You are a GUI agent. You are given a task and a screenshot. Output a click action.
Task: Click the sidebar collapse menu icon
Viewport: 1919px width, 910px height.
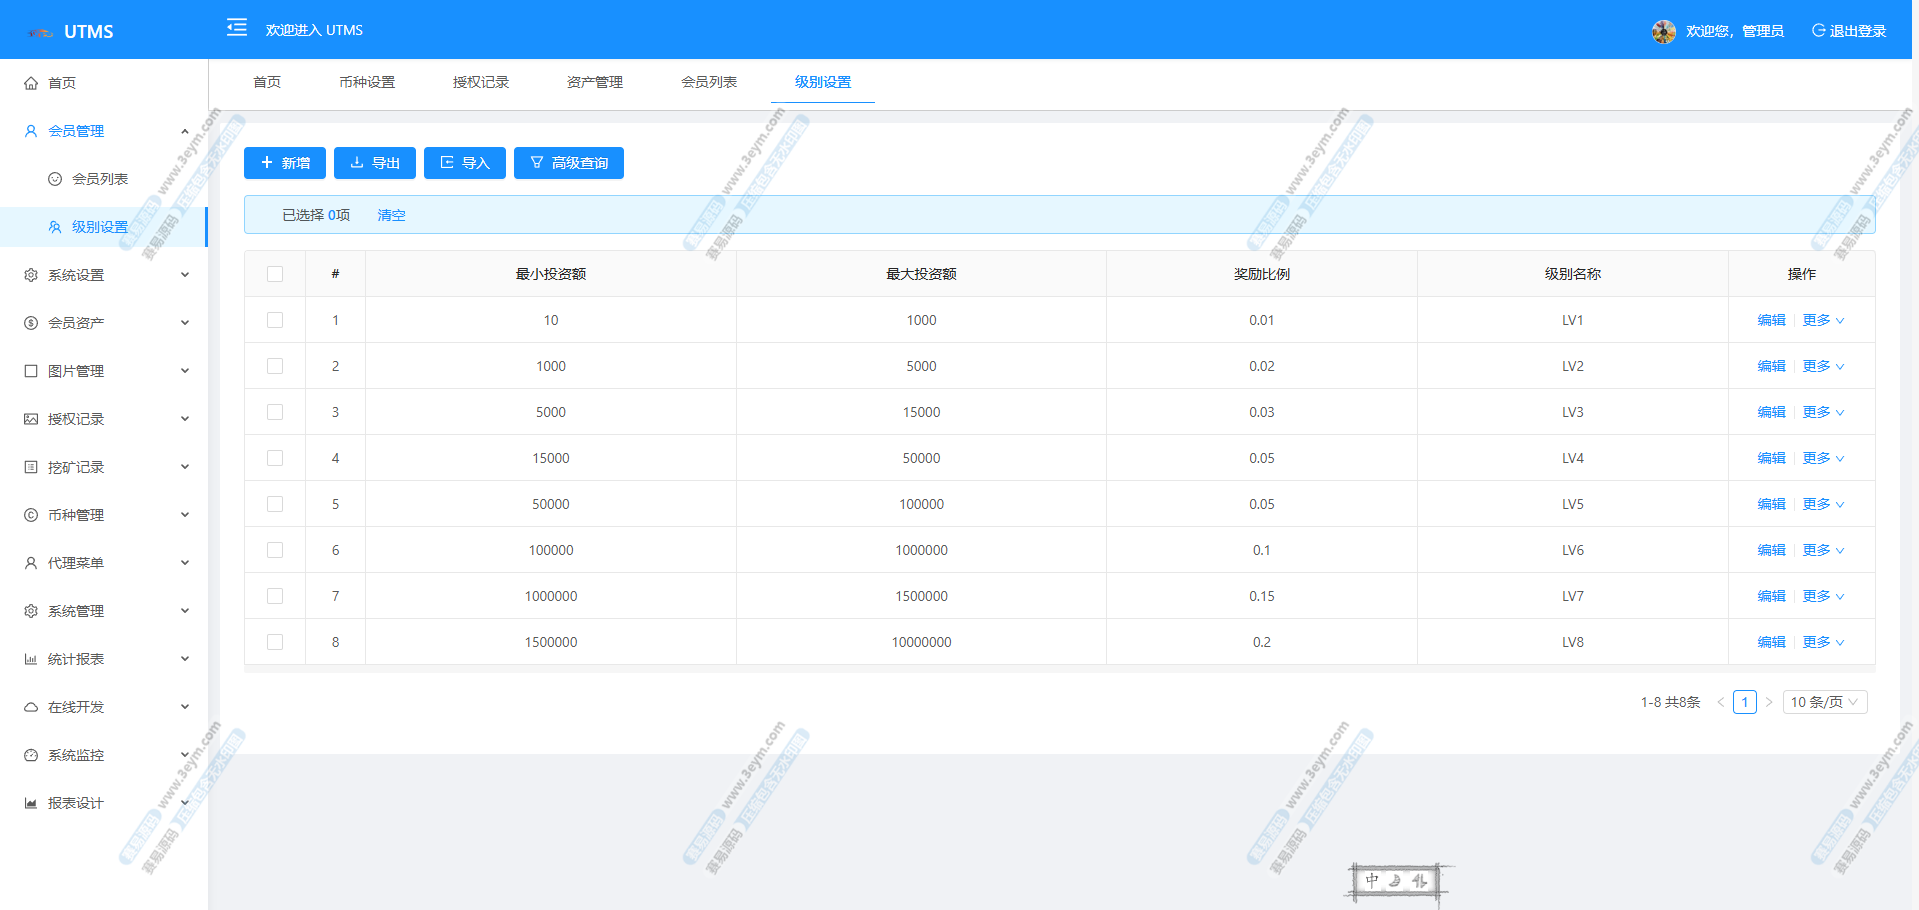237,28
